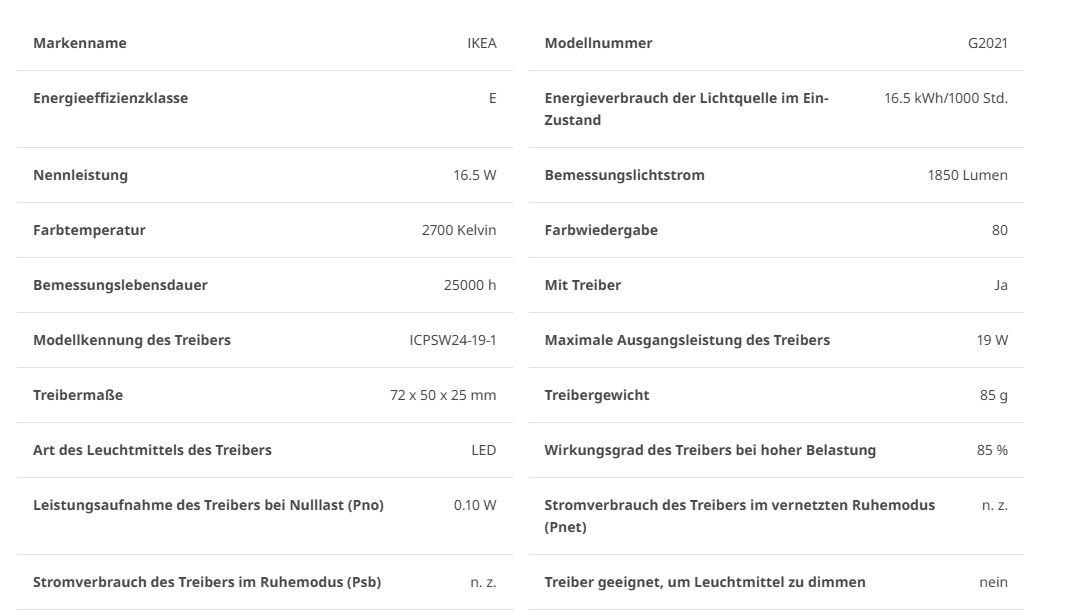Click the Art des Leuchtmittels des Treibers label
The height and width of the screenshot is (611, 1067).
pos(152,450)
